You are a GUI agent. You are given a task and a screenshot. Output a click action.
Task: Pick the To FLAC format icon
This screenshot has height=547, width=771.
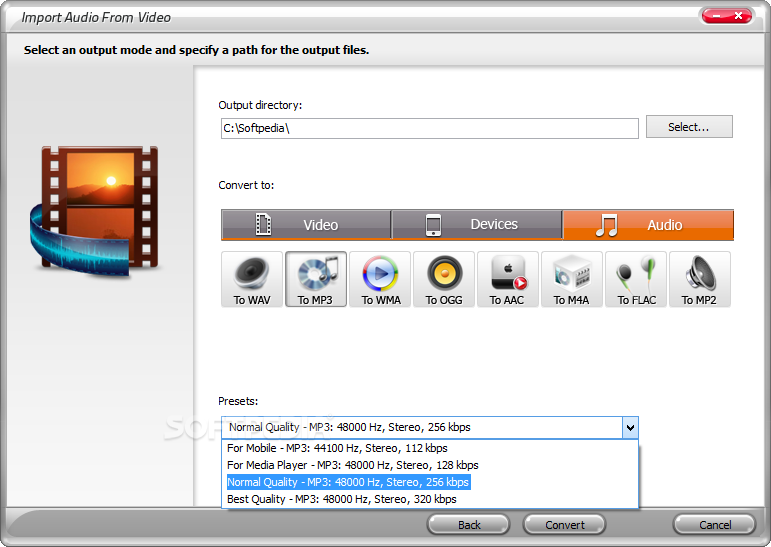point(636,279)
